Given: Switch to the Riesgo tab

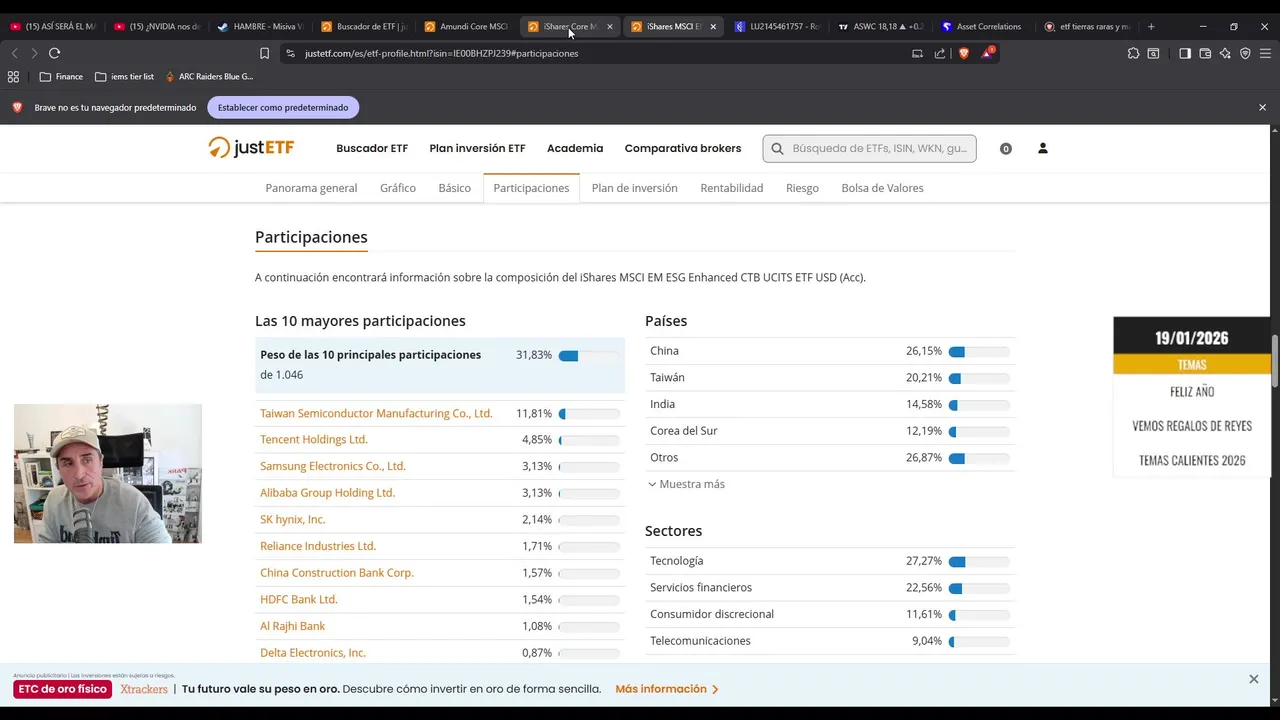Looking at the screenshot, I should 802,188.
